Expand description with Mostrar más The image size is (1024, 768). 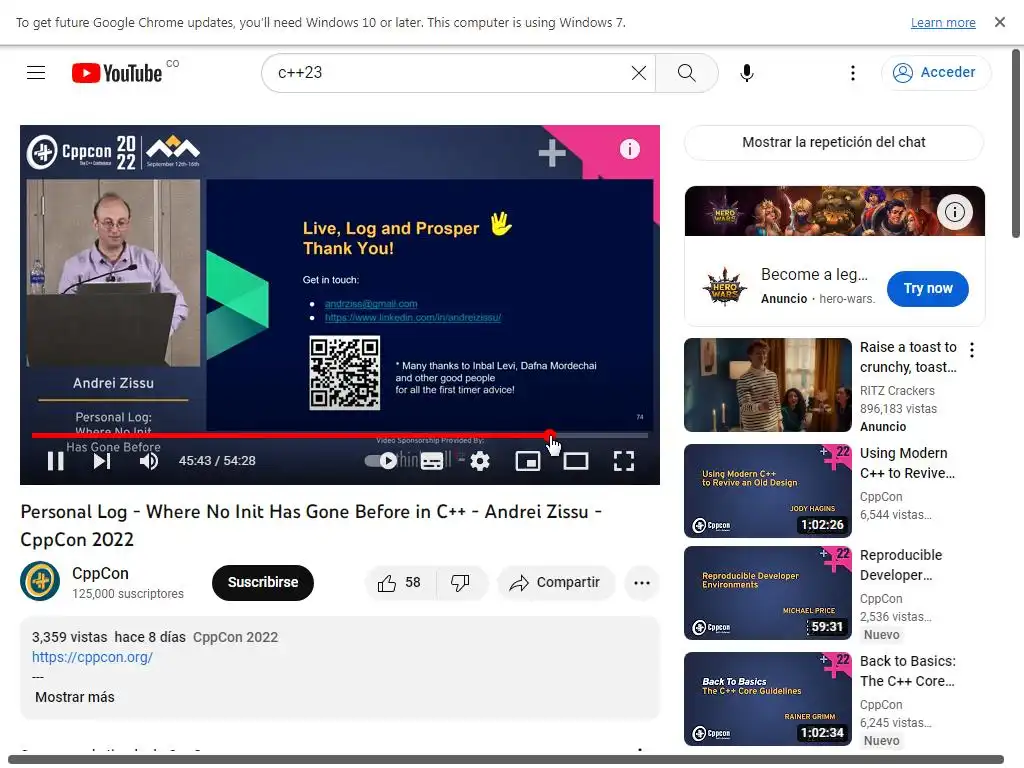(x=74, y=697)
